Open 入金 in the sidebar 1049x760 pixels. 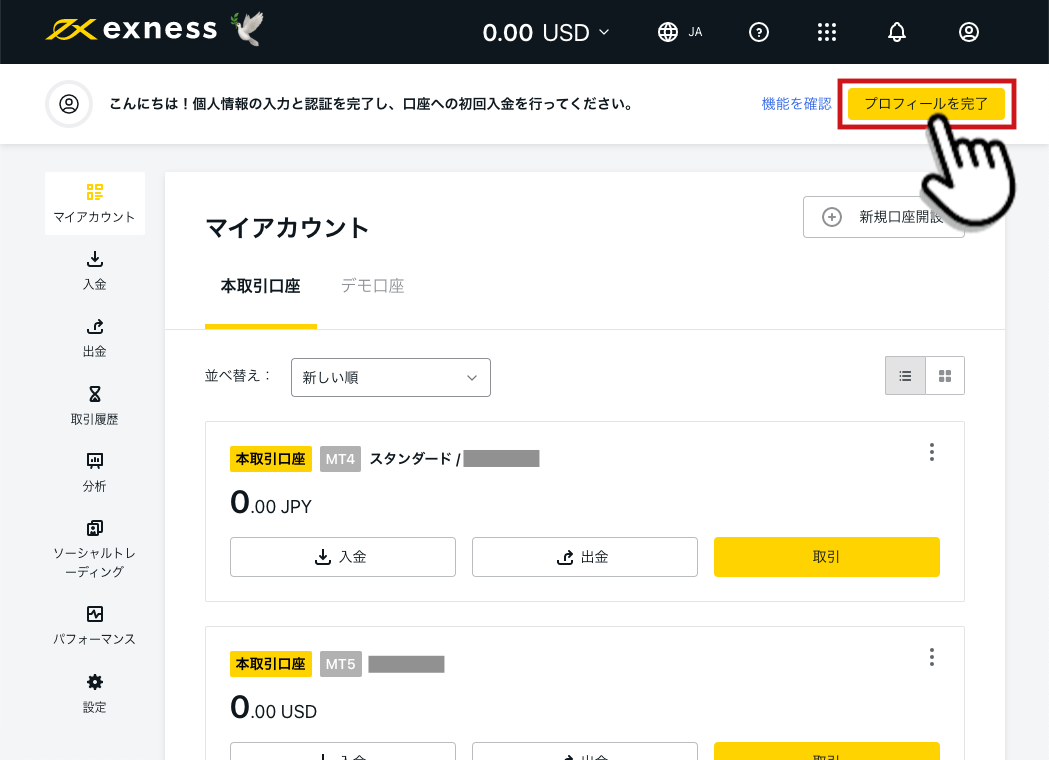[95, 271]
